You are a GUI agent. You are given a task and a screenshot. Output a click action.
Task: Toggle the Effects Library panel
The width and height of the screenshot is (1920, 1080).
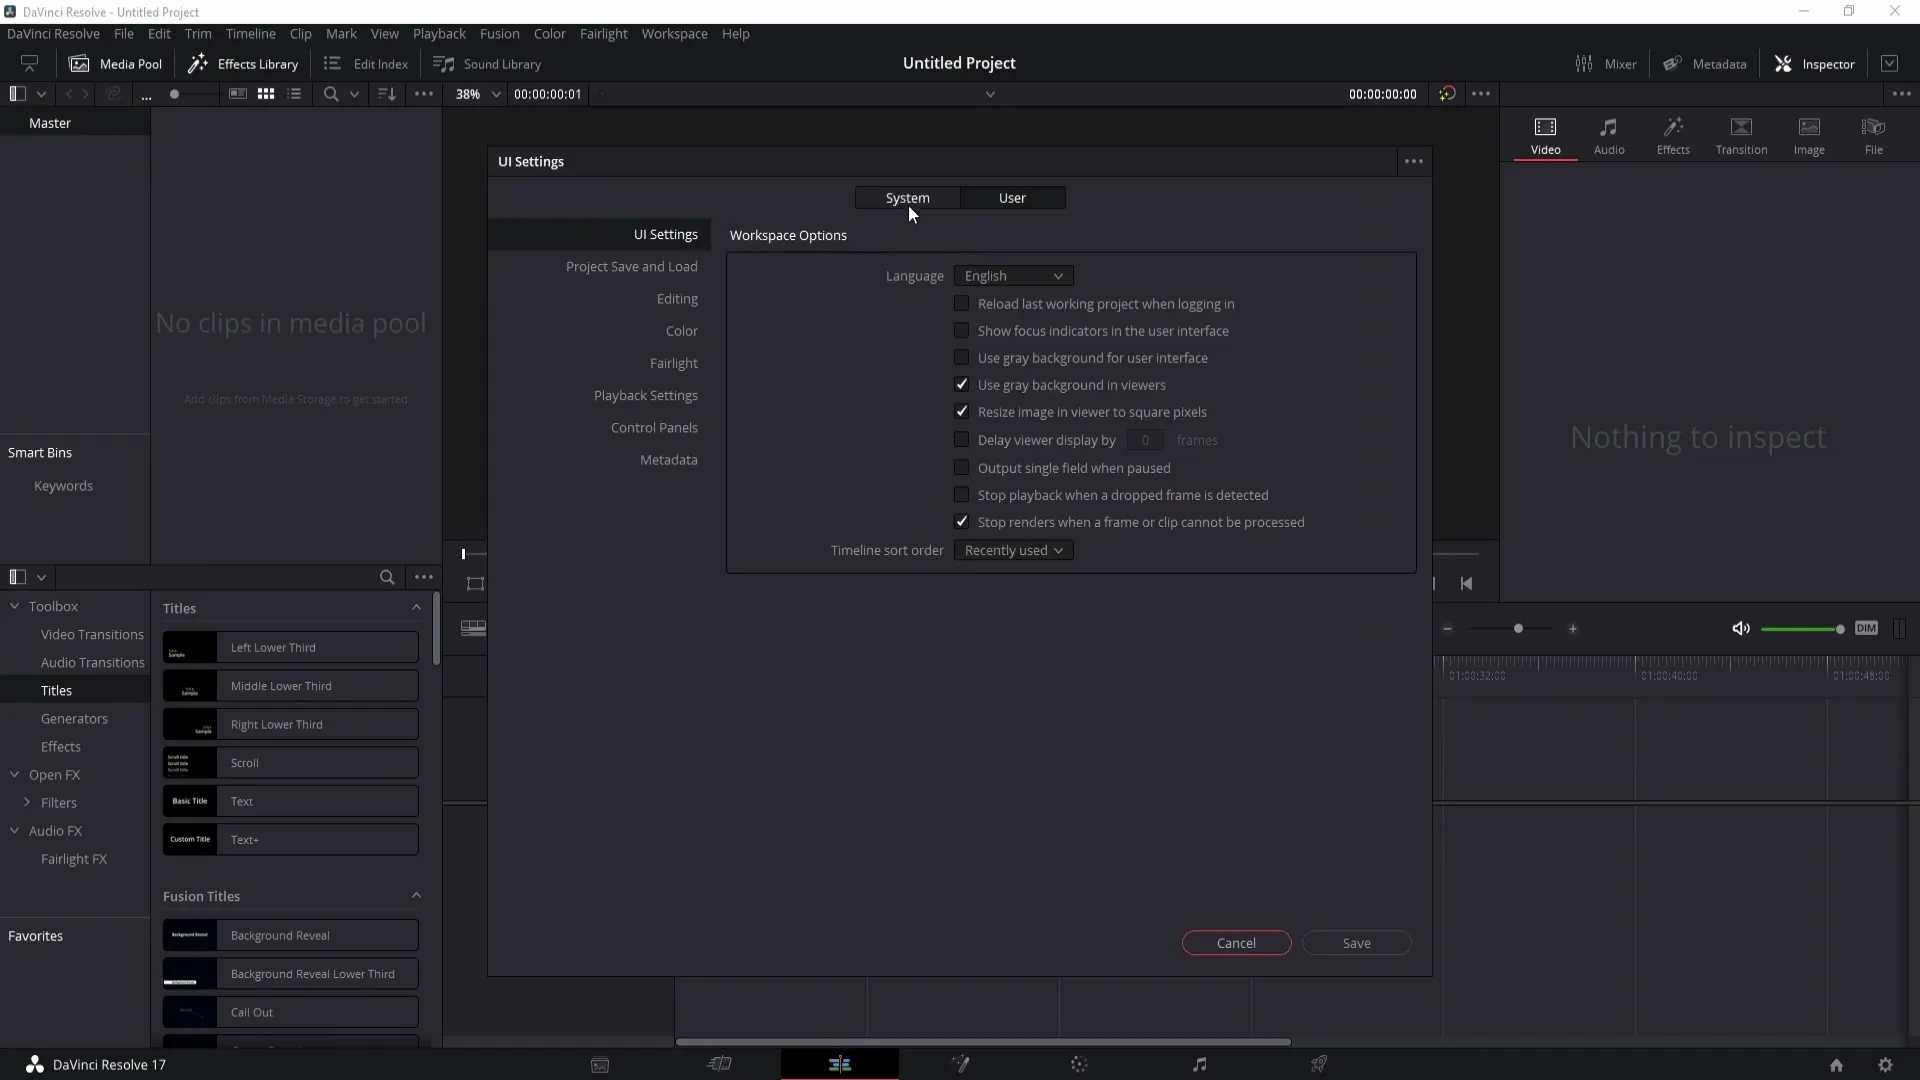(244, 64)
